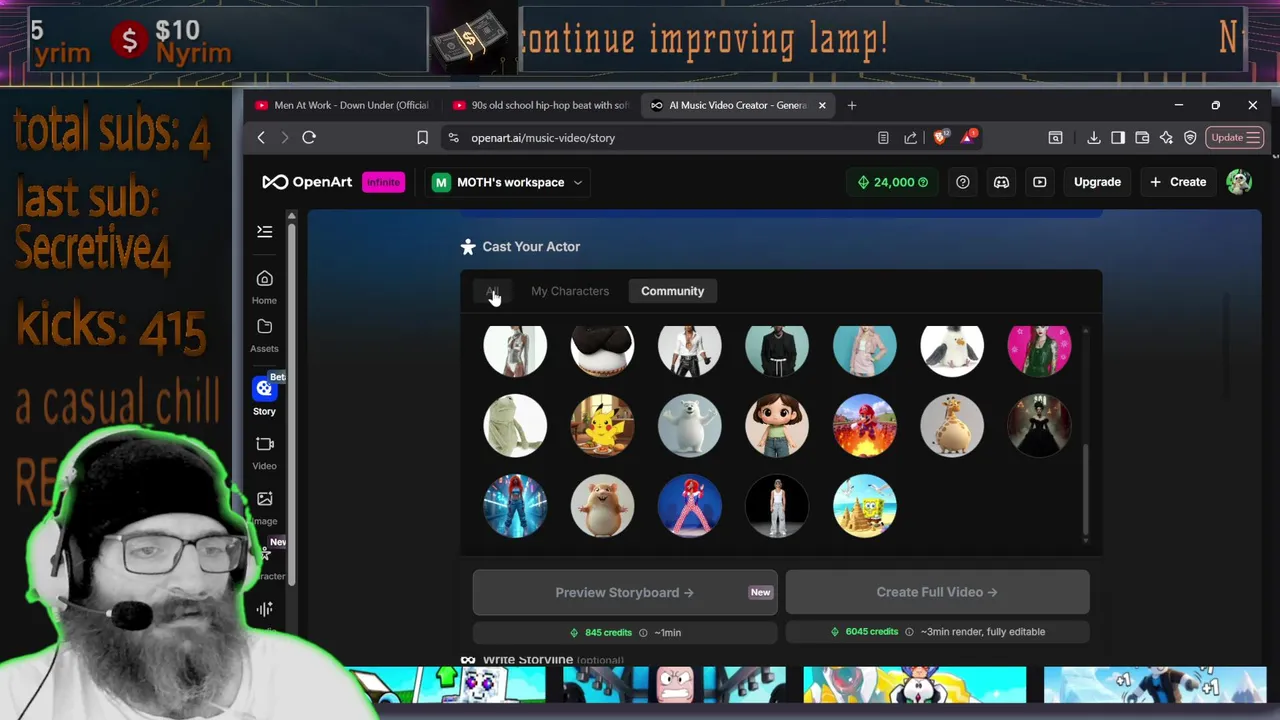Viewport: 1280px width, 720px height.
Task: Expand MOTH's workspace dropdown
Action: click(x=509, y=182)
